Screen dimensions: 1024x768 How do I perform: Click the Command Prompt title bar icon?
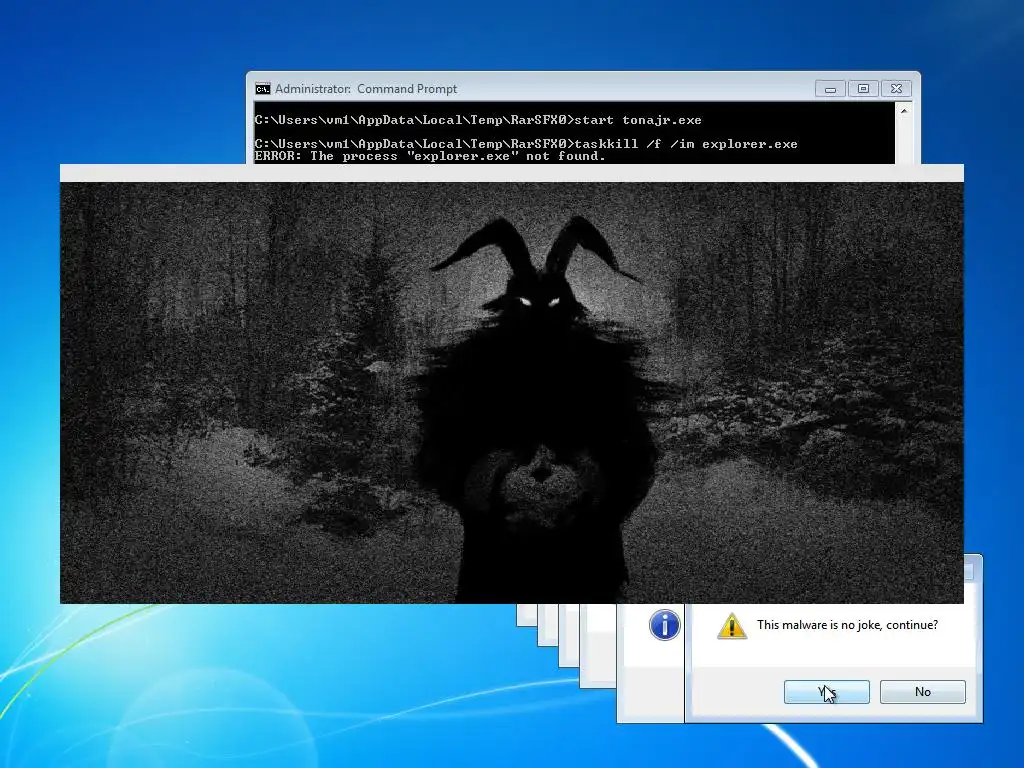(263, 89)
